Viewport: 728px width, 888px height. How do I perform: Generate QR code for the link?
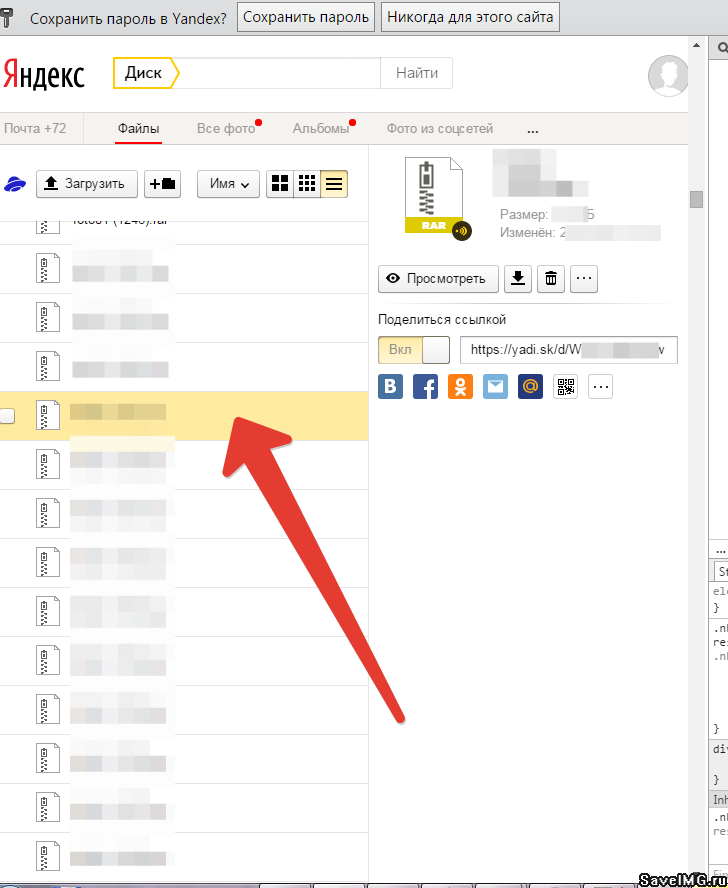pyautogui.click(x=566, y=387)
